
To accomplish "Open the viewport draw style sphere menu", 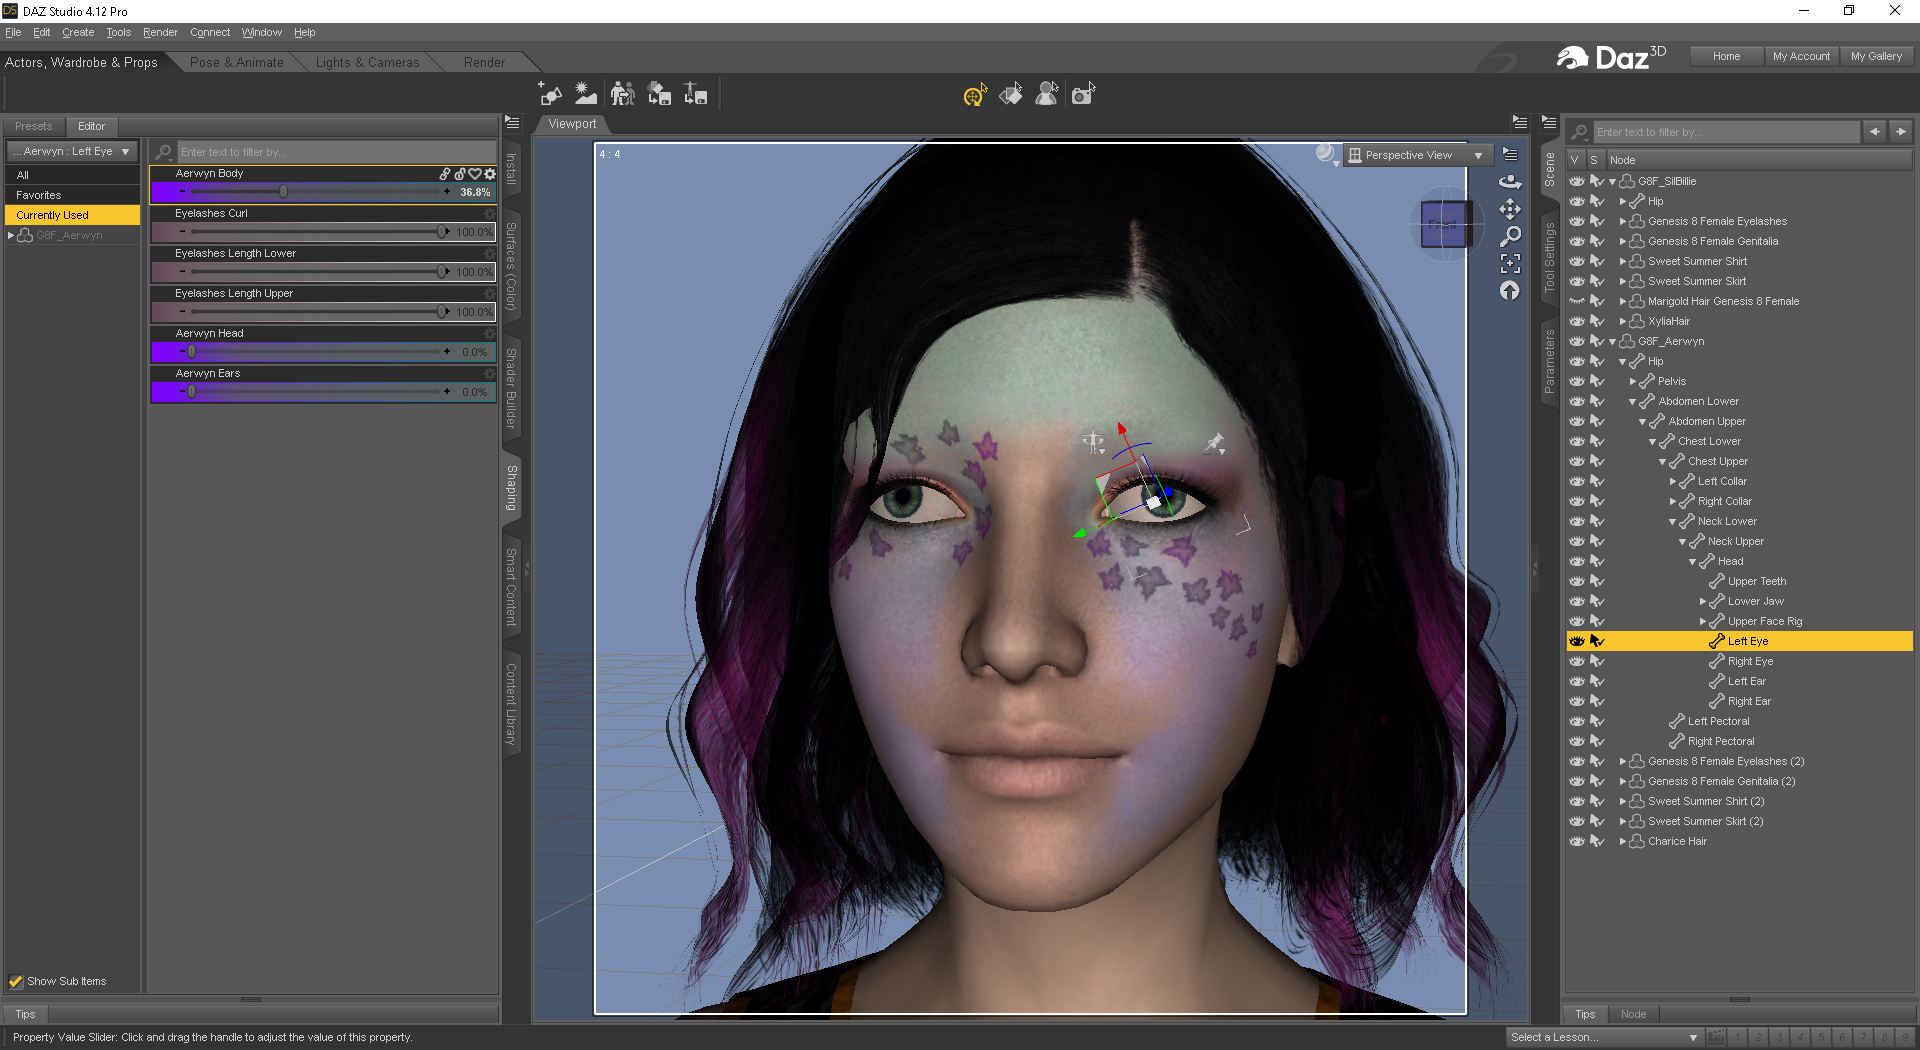I will (x=1327, y=154).
